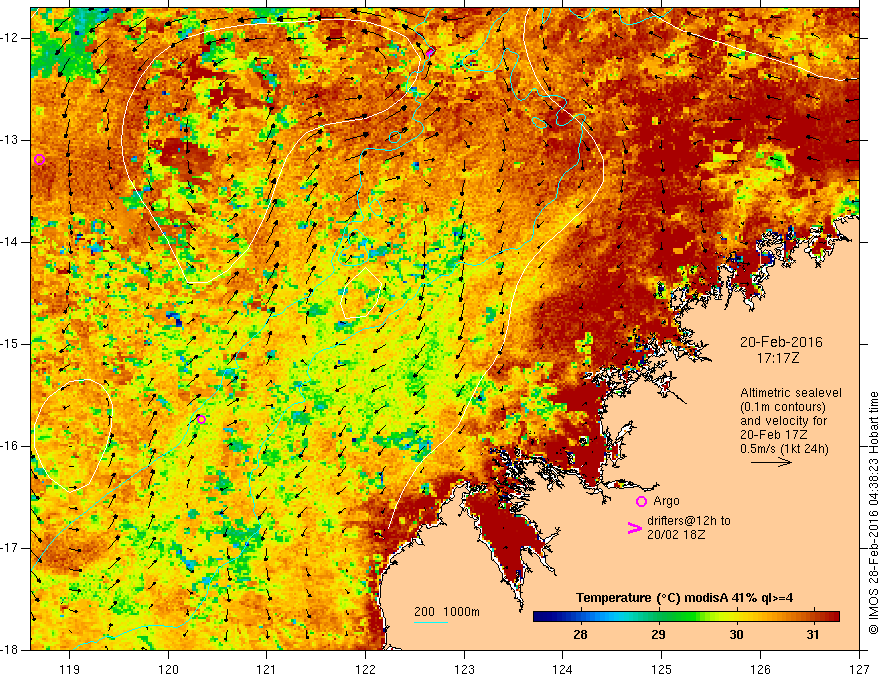This screenshot has height=680, width=880.
Task: Click latitude axis label -14
Action: click(9, 242)
